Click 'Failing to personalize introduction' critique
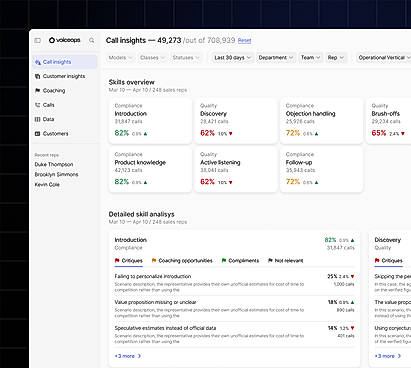 [x=153, y=276]
